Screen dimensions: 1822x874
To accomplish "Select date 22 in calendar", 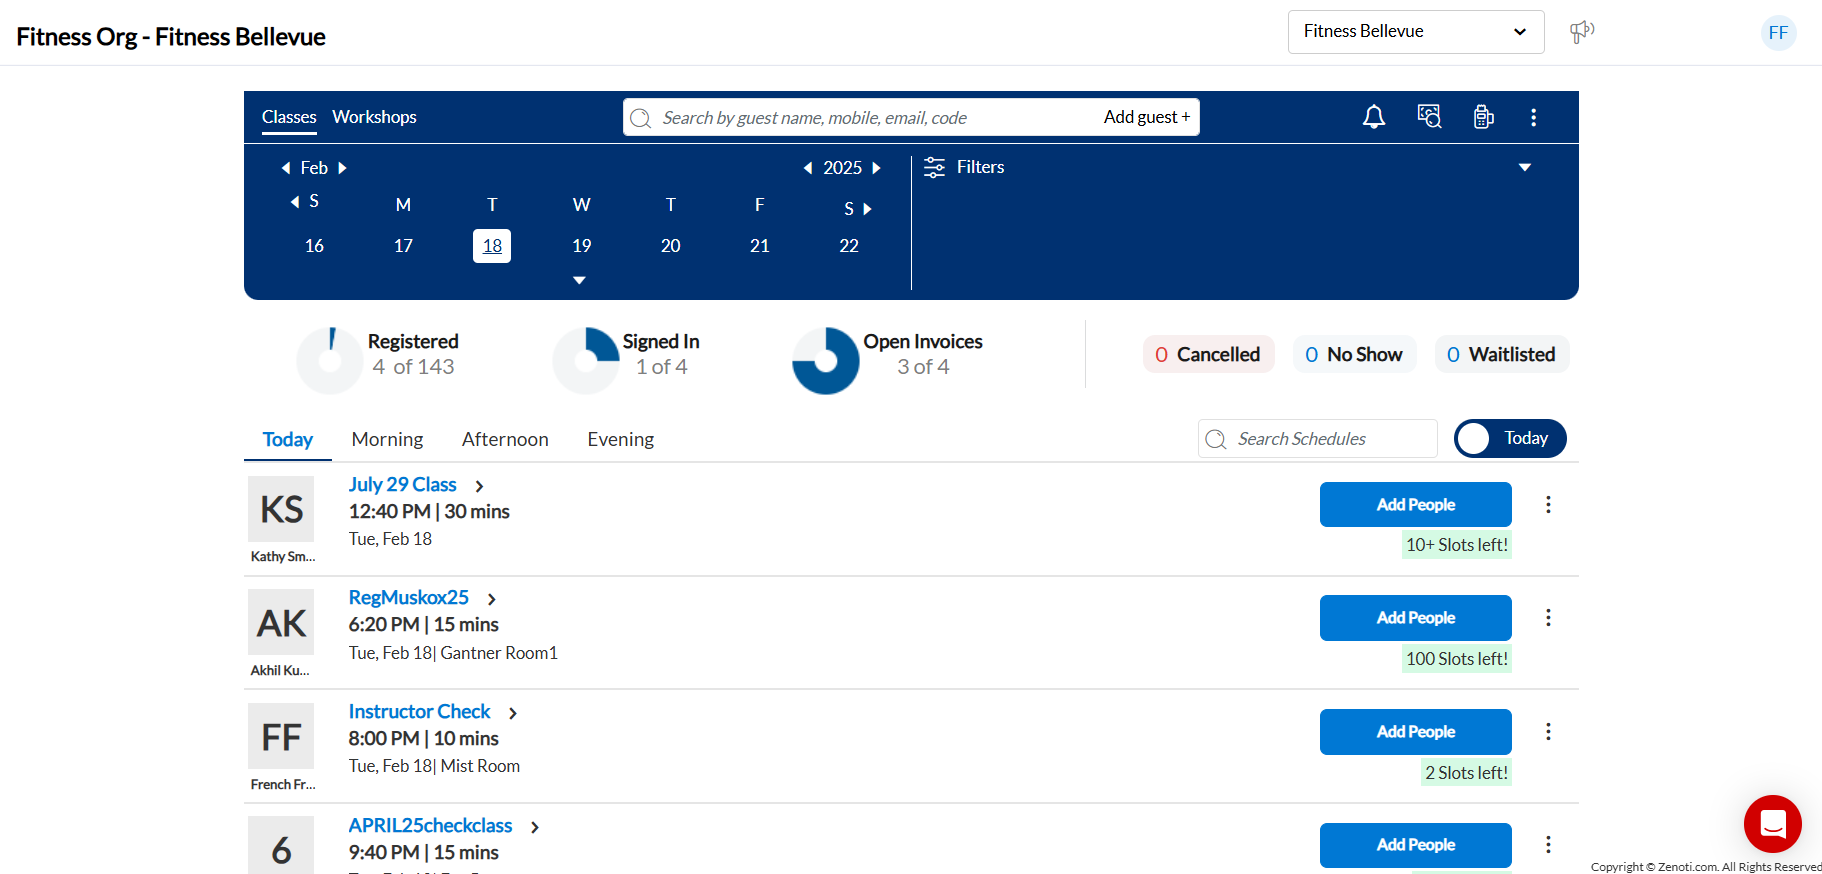I will coord(849,246).
